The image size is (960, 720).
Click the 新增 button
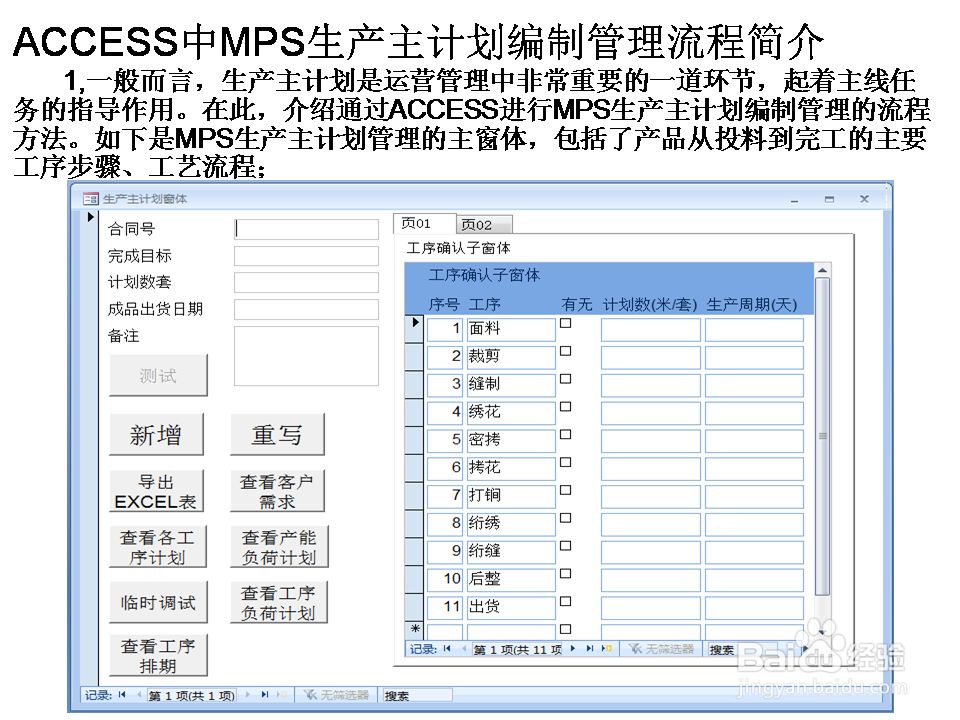tap(156, 434)
